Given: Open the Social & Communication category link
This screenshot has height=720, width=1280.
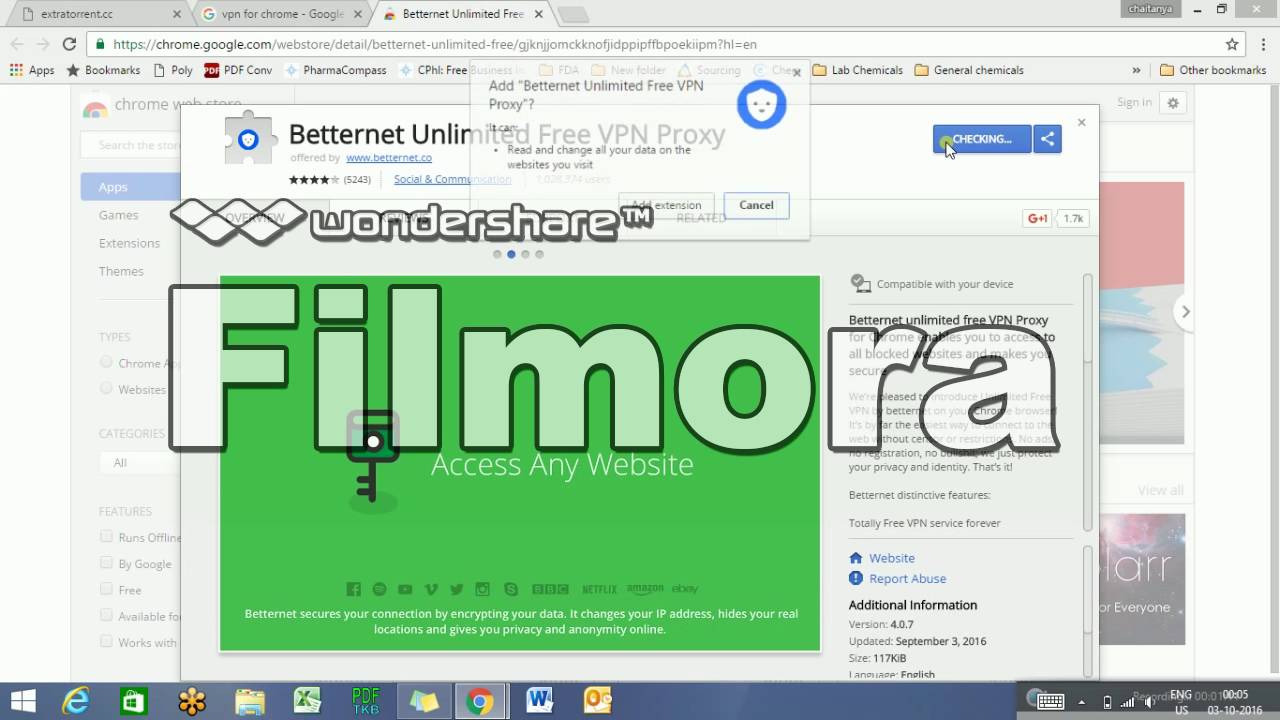Looking at the screenshot, I should pyautogui.click(x=452, y=179).
